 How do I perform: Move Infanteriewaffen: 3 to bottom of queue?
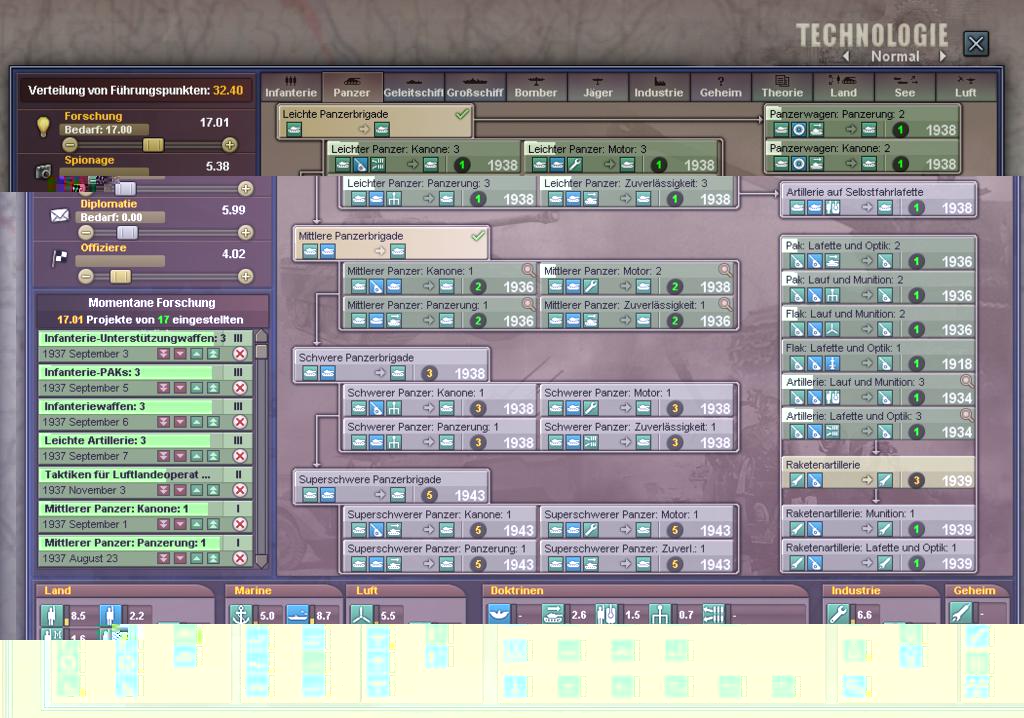(x=163, y=422)
